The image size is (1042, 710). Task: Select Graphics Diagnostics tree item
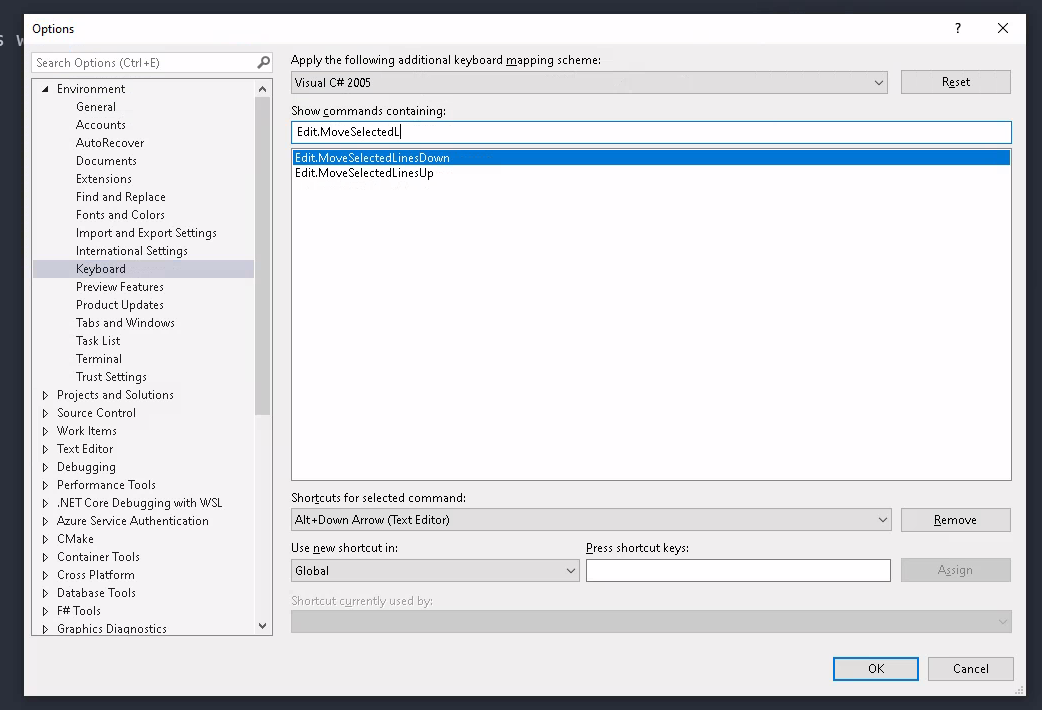coord(112,628)
